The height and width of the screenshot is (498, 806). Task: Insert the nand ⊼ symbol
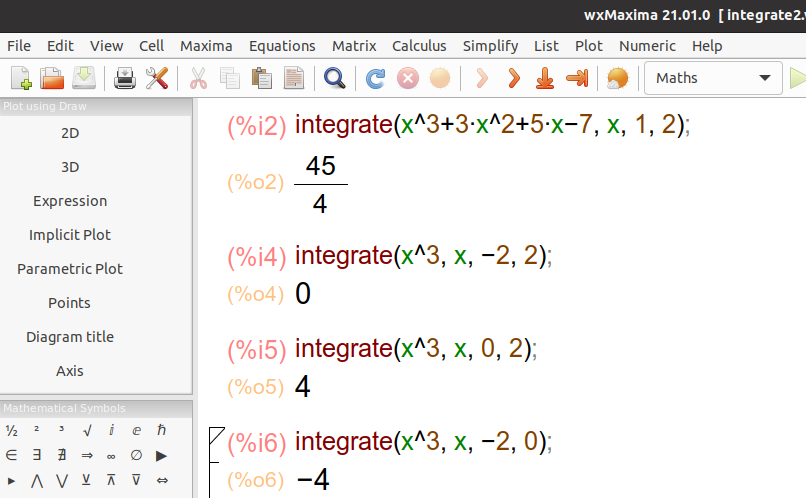(x=111, y=480)
